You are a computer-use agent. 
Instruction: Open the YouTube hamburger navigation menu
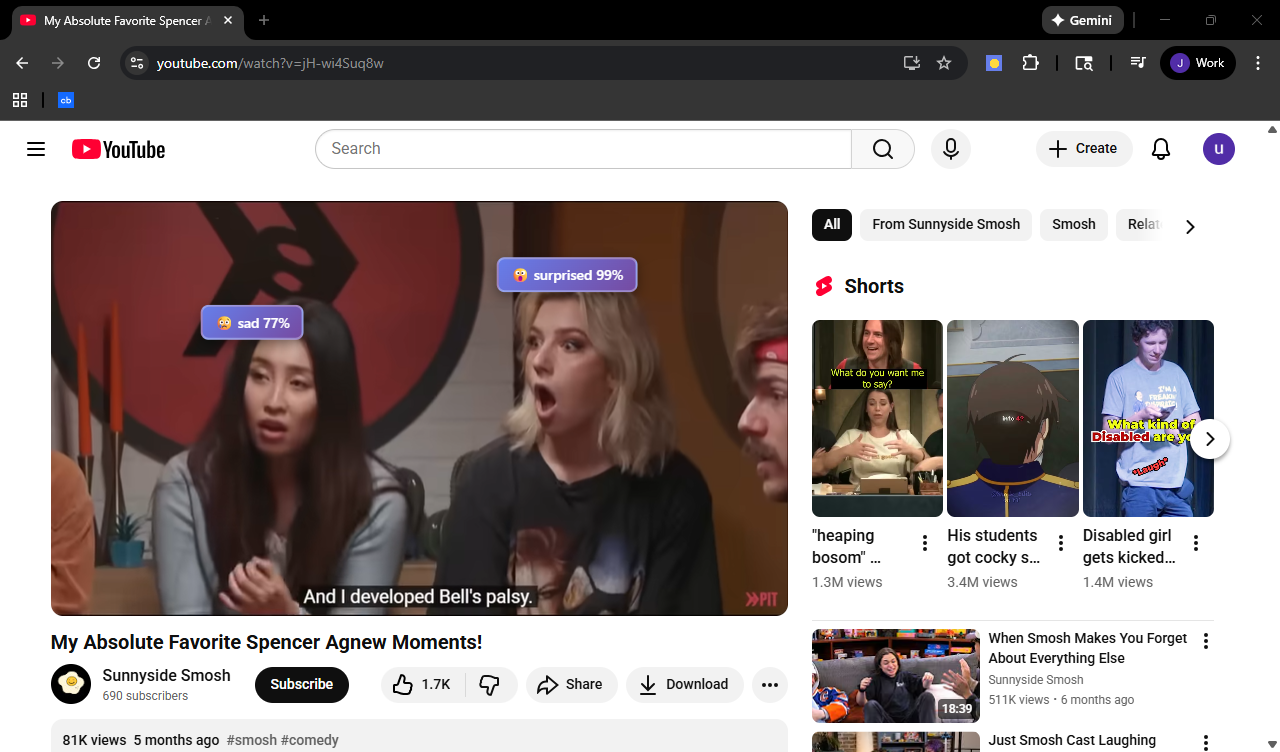[x=36, y=148]
